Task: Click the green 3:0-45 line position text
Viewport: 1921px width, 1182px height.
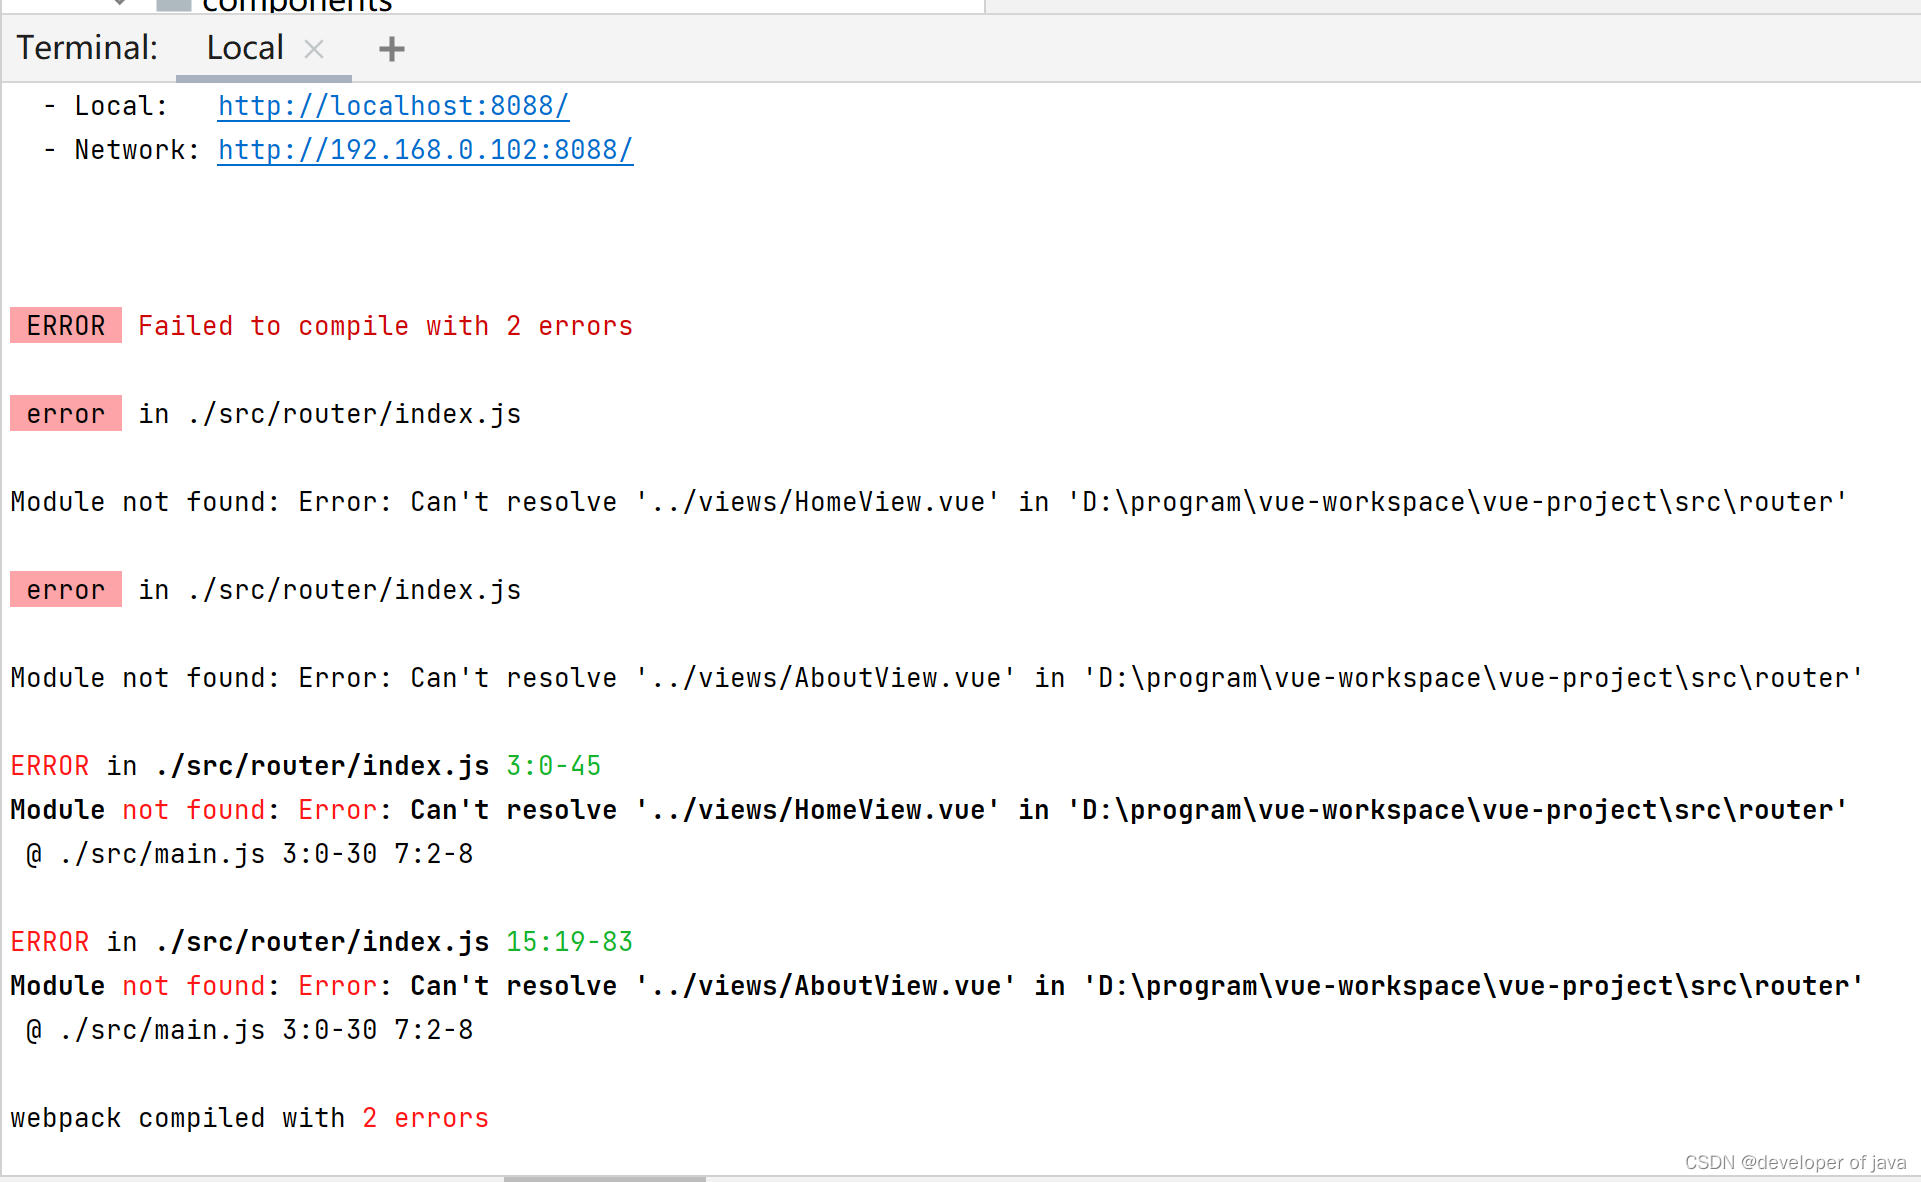Action: pos(553,766)
